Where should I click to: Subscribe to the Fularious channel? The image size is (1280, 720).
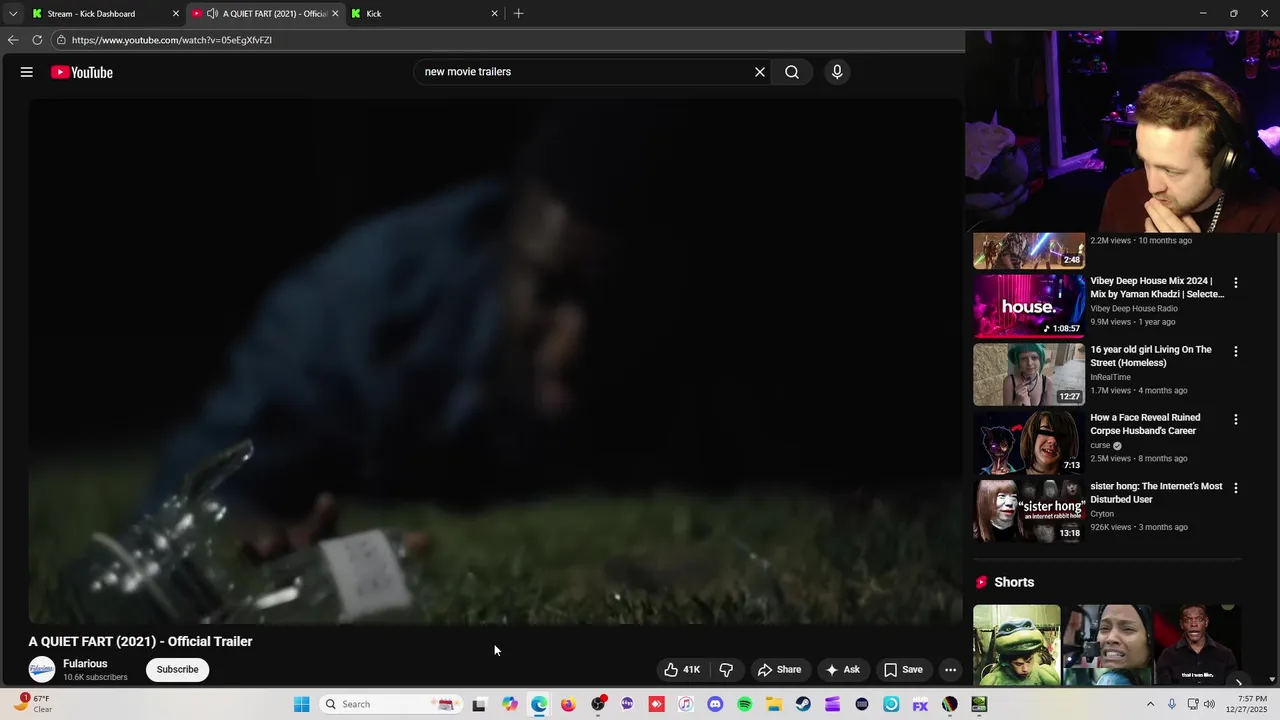point(177,670)
